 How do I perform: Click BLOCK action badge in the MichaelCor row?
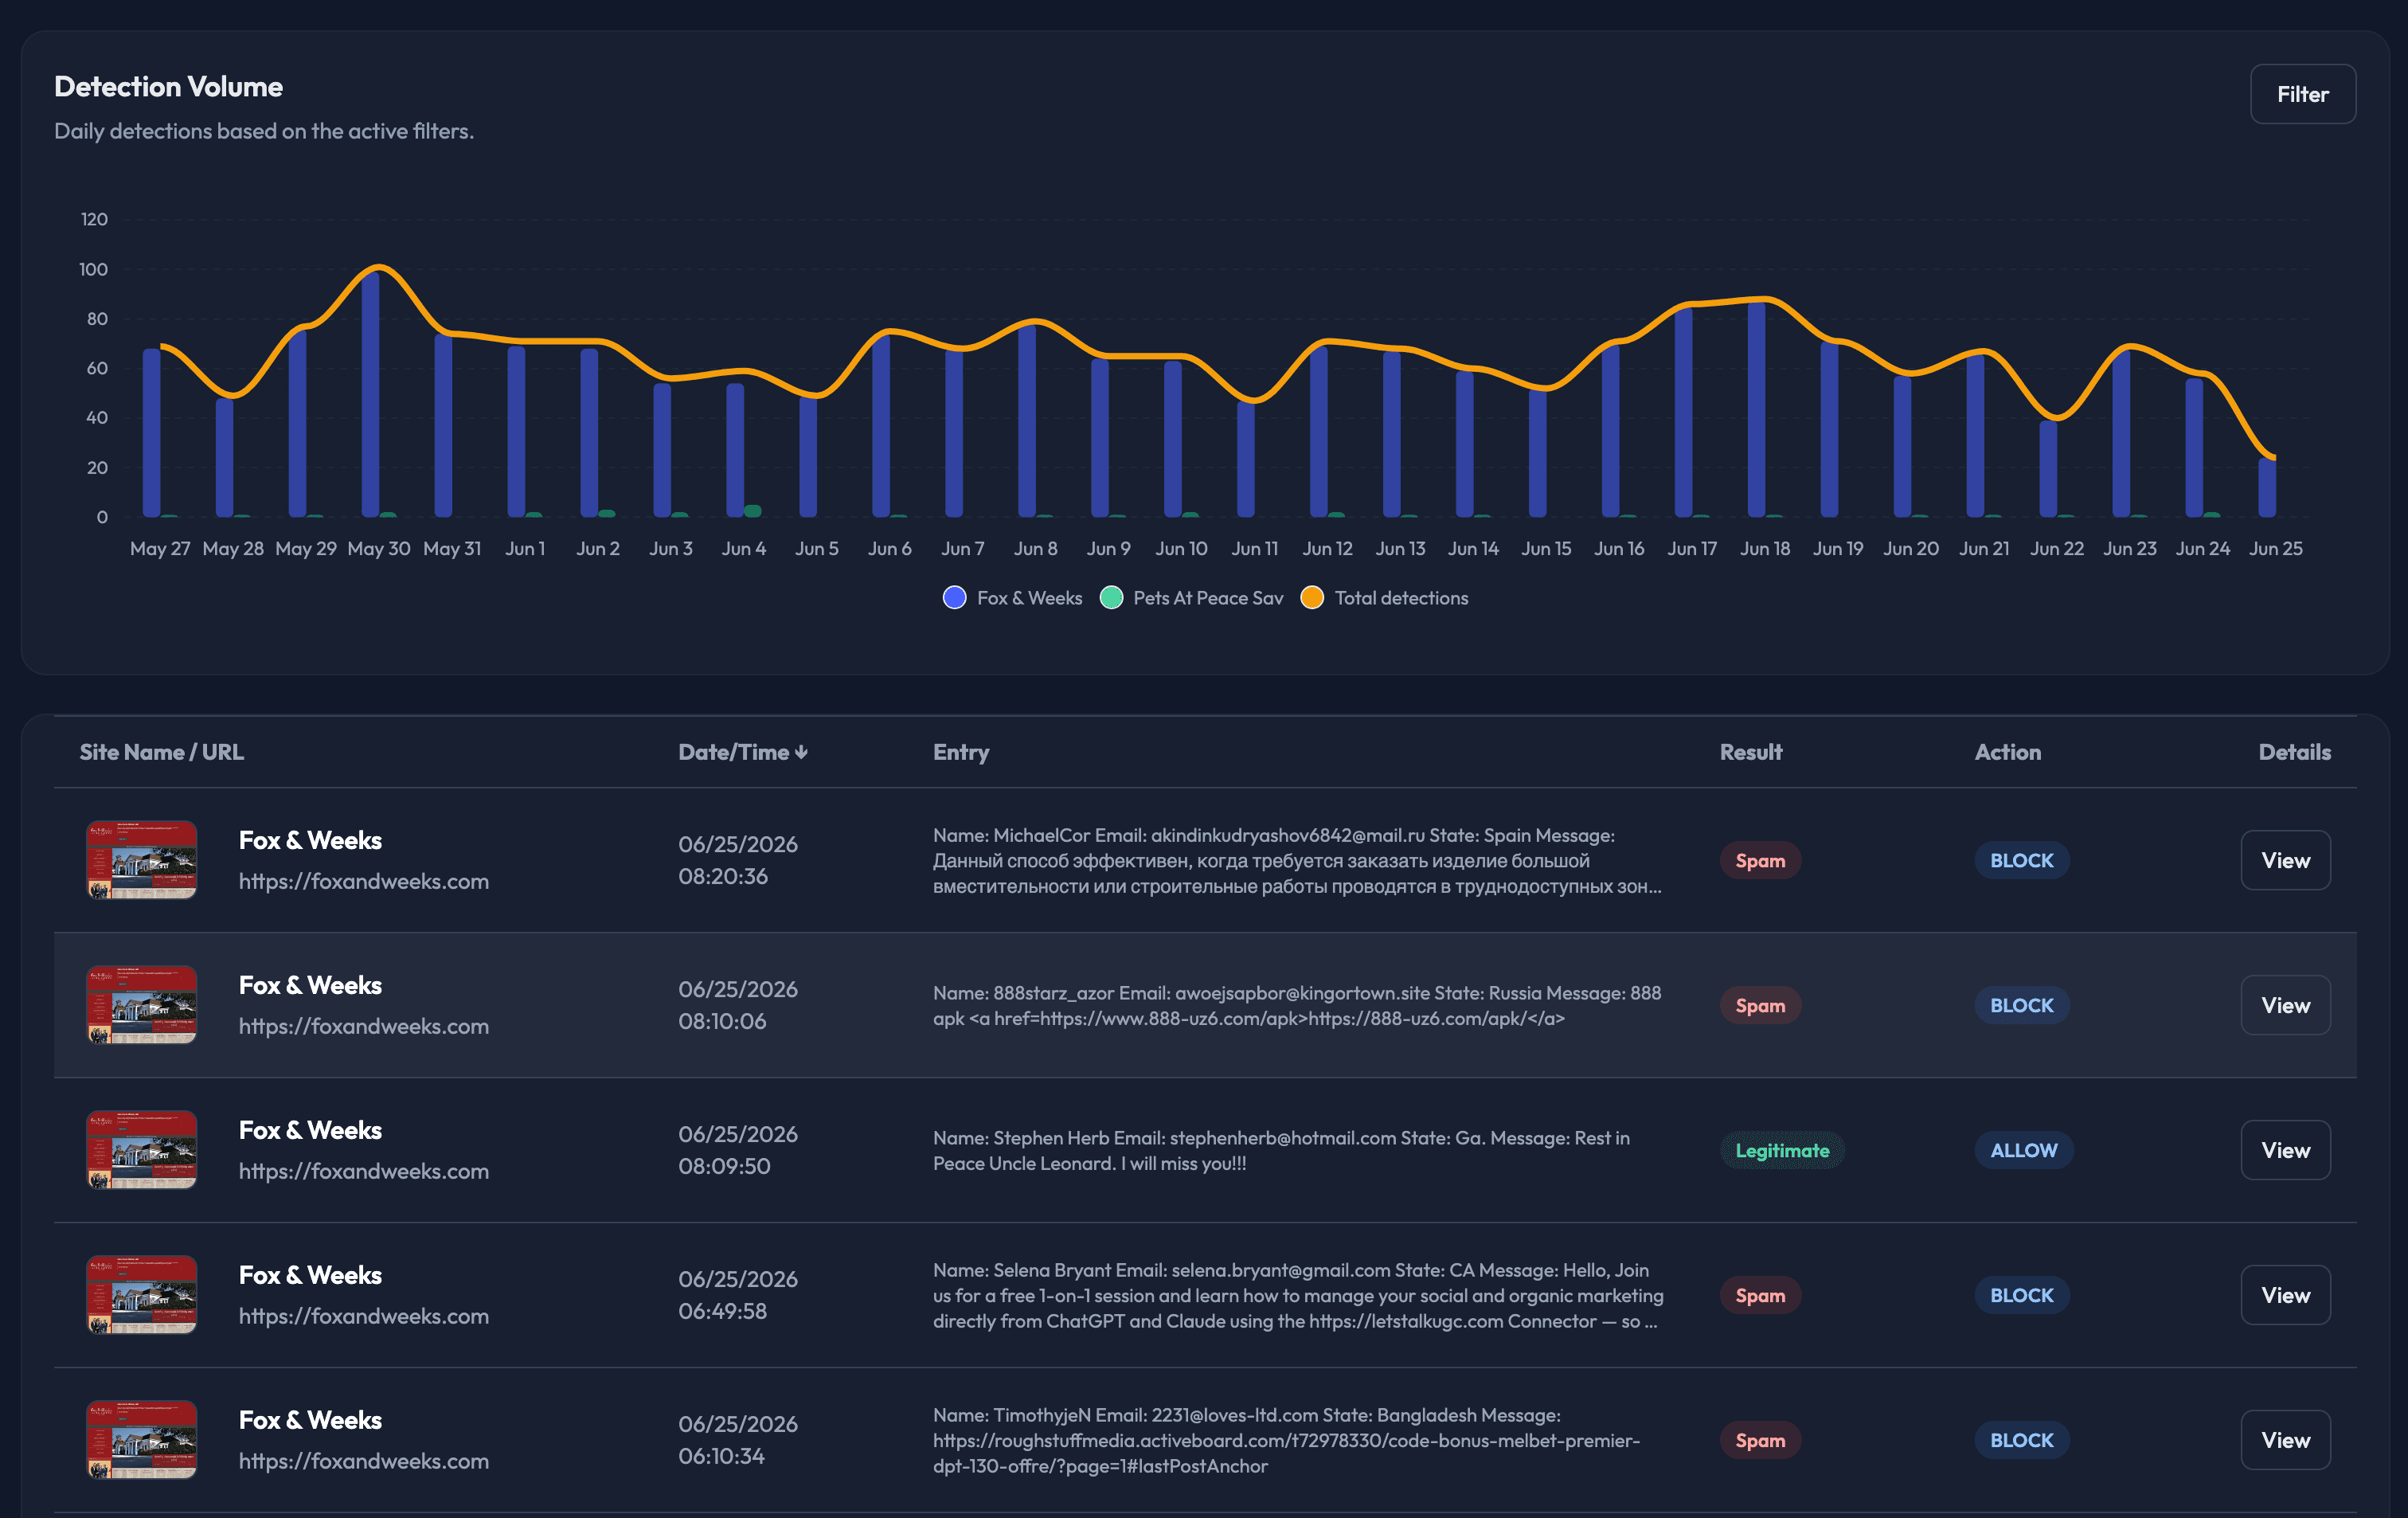[2021, 860]
